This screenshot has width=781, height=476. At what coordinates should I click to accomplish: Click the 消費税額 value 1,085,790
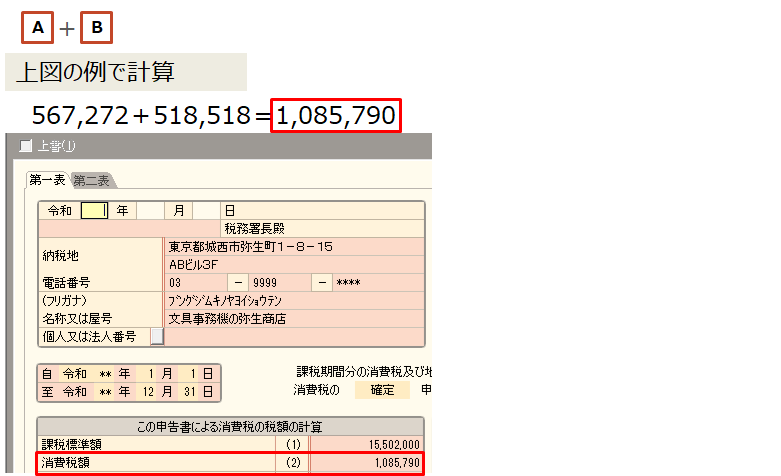pyautogui.click(x=367, y=463)
